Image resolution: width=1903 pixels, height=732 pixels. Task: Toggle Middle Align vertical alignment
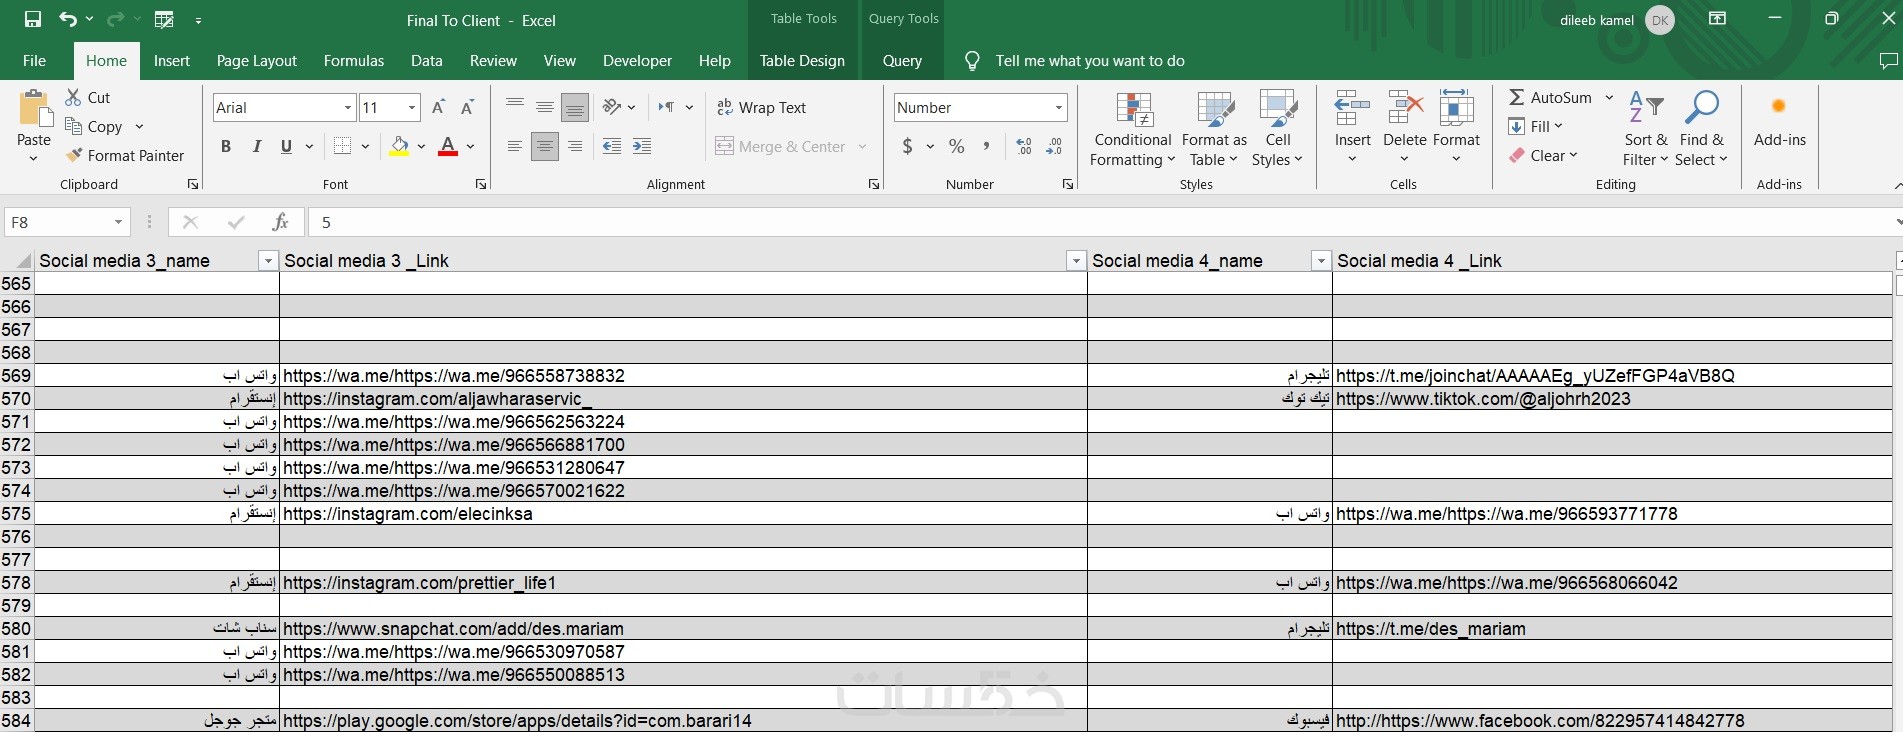545,107
